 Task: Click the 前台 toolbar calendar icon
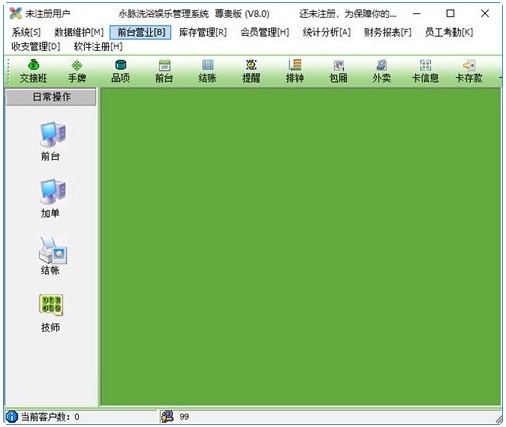click(x=164, y=71)
